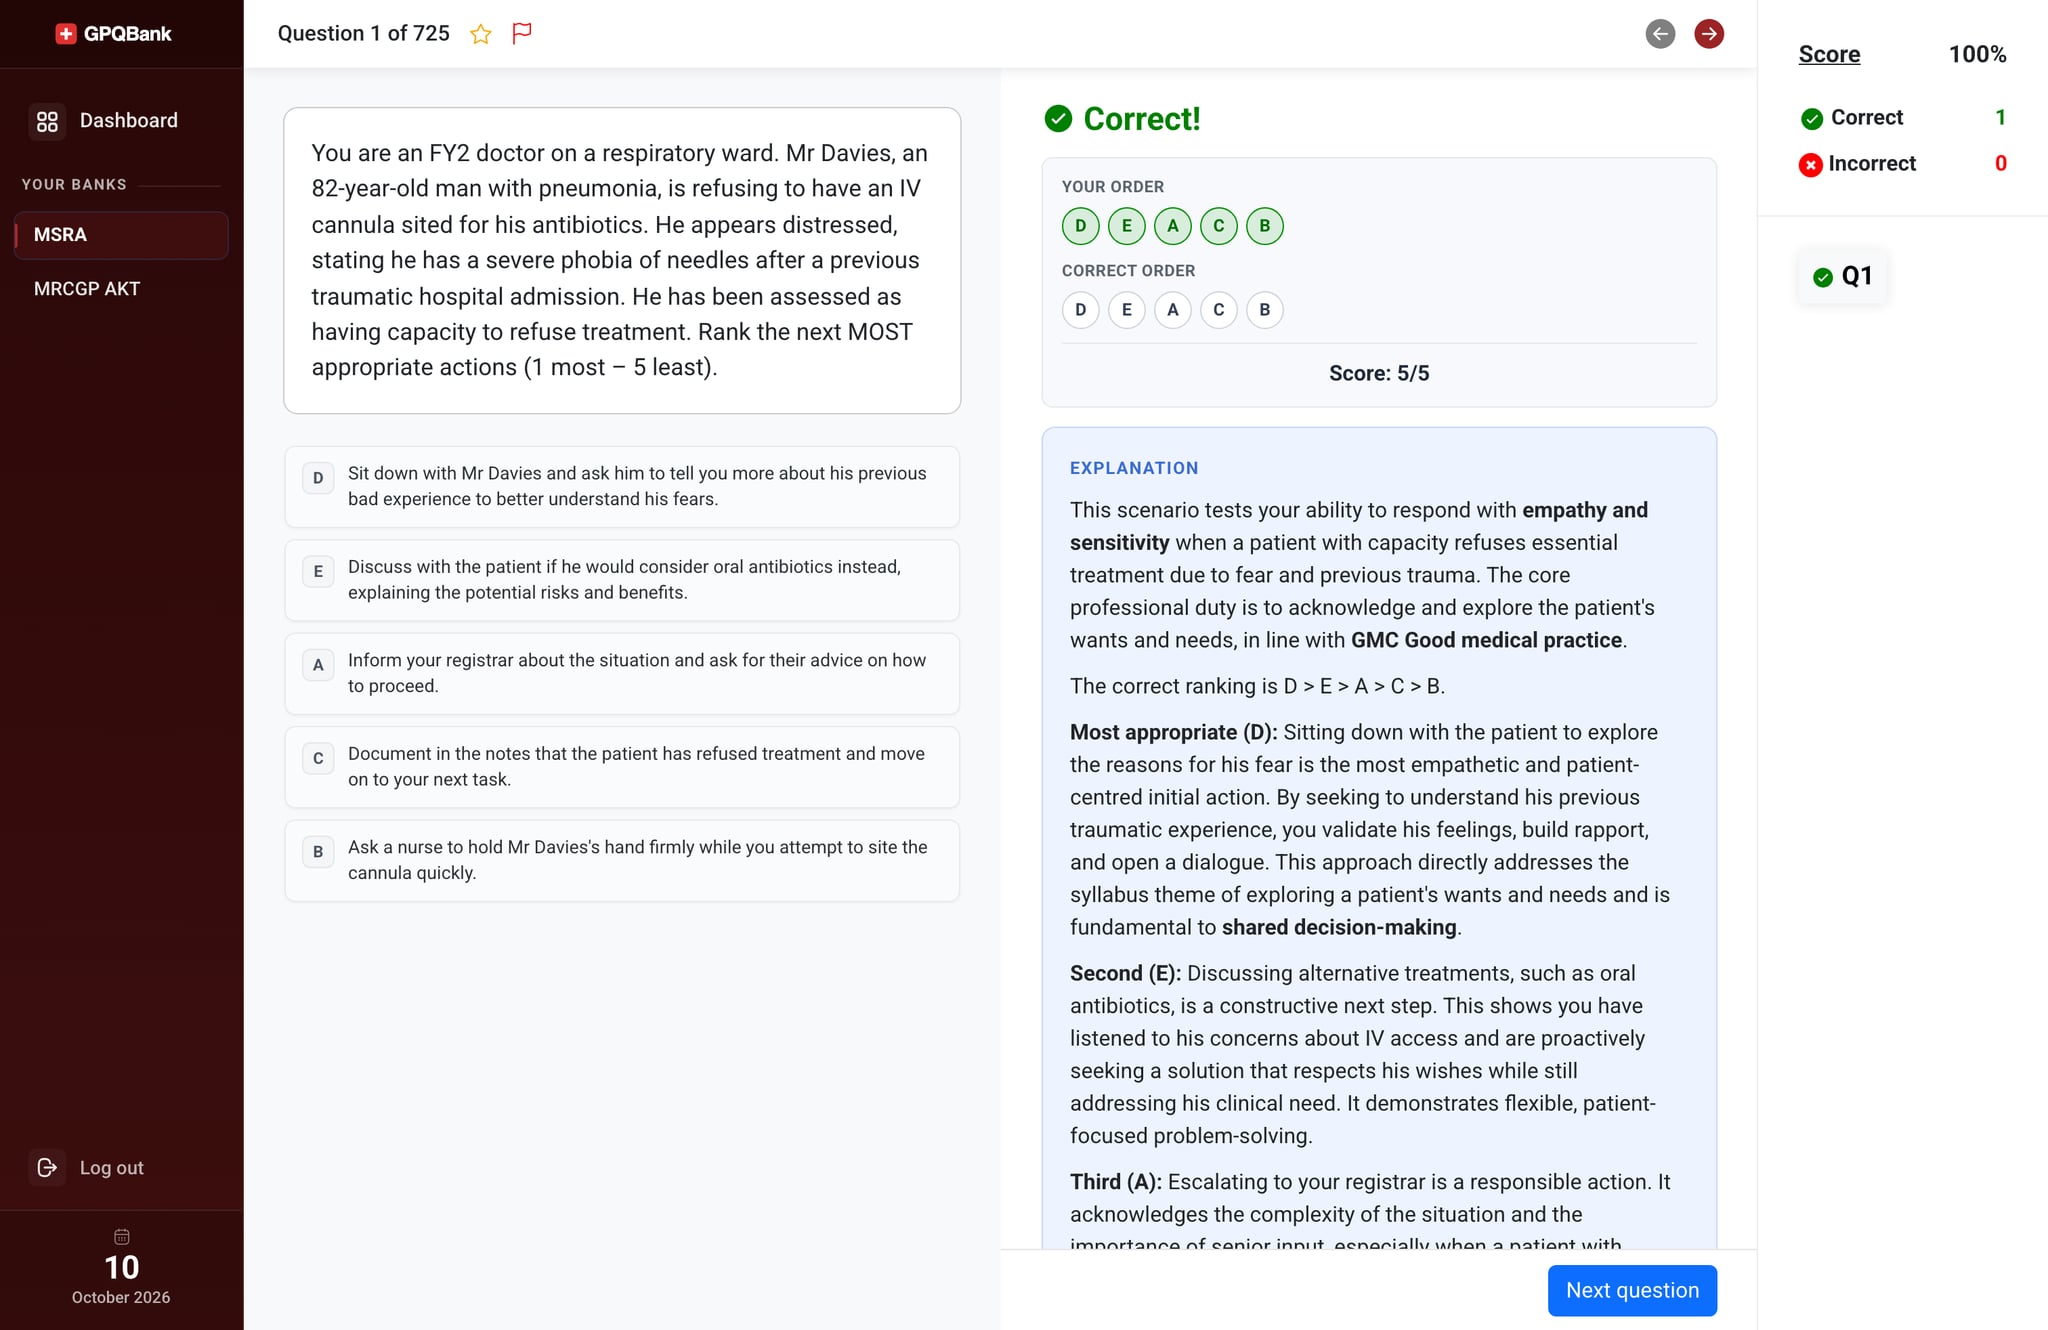Go to previous question with the back arrow
This screenshot has width=2048, height=1330.
click(1660, 34)
